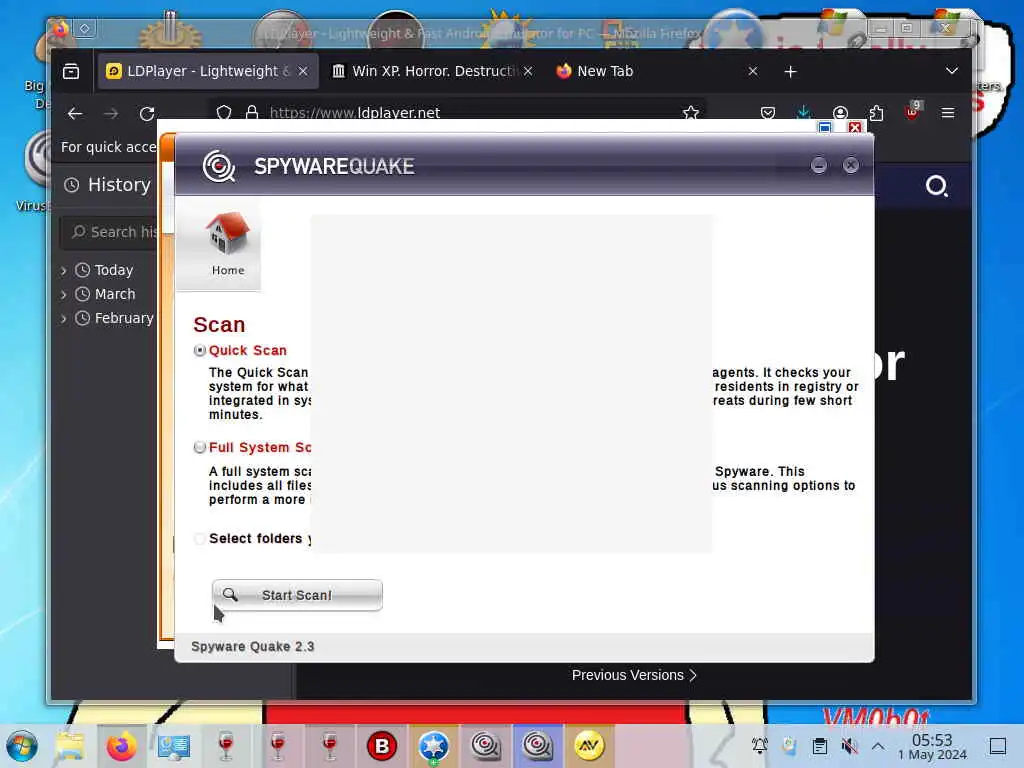This screenshot has width=1024, height=768.
Task: Click the yellow AV taskbar icon
Action: (x=589, y=746)
